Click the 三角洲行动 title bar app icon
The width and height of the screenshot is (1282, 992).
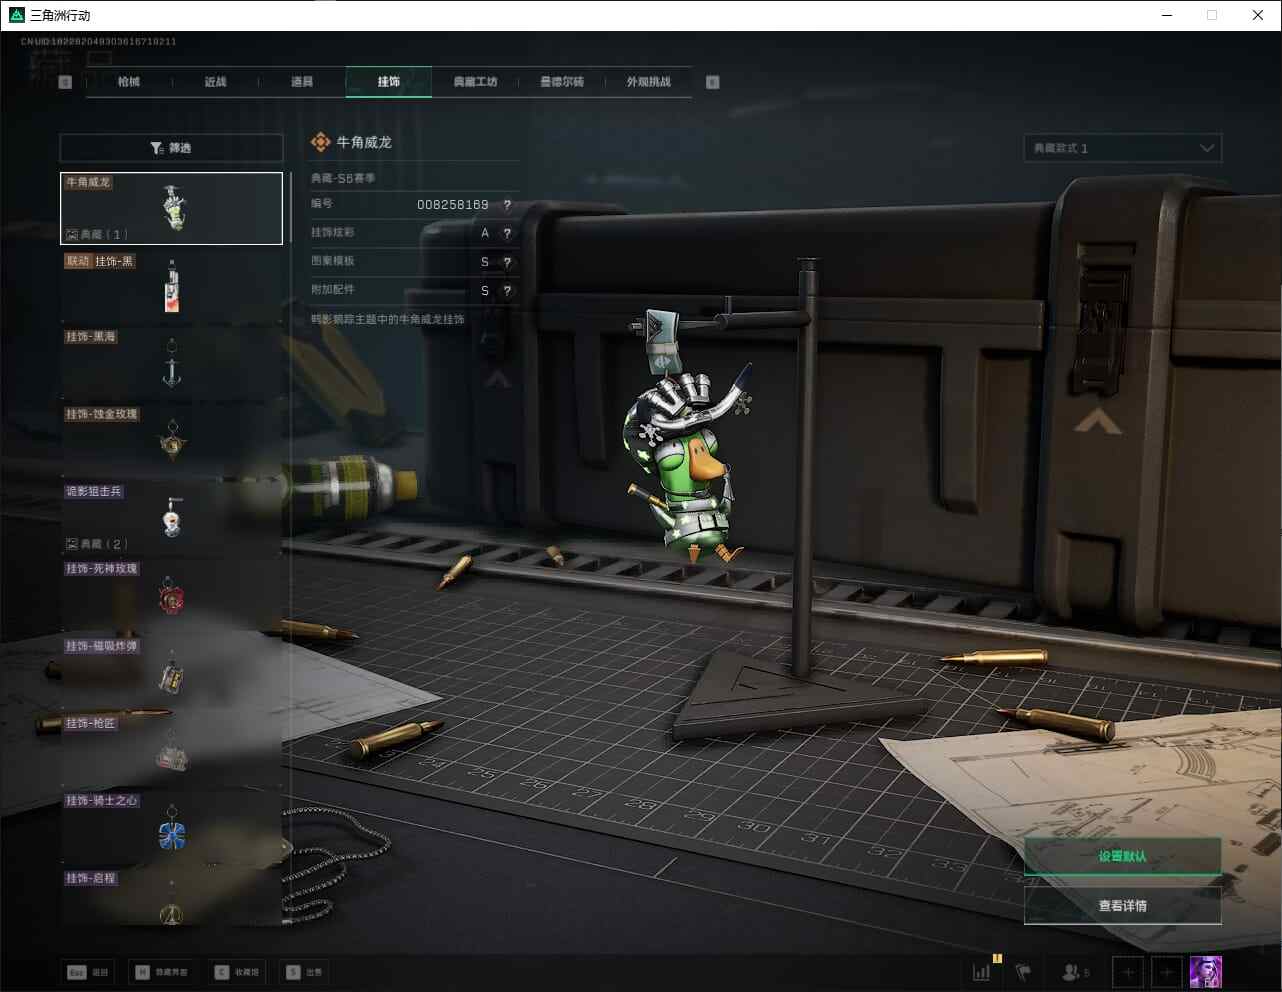click(x=16, y=15)
